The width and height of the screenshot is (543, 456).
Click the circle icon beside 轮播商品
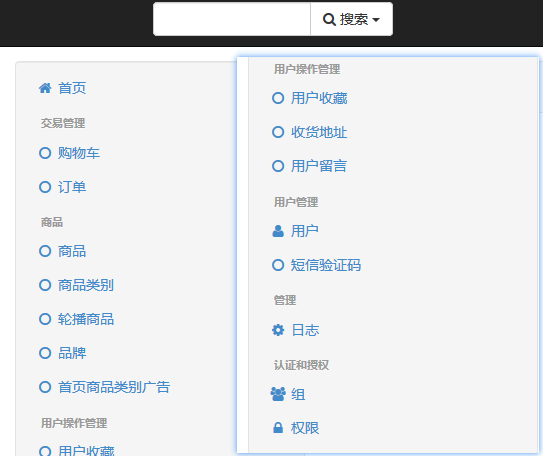coord(45,319)
